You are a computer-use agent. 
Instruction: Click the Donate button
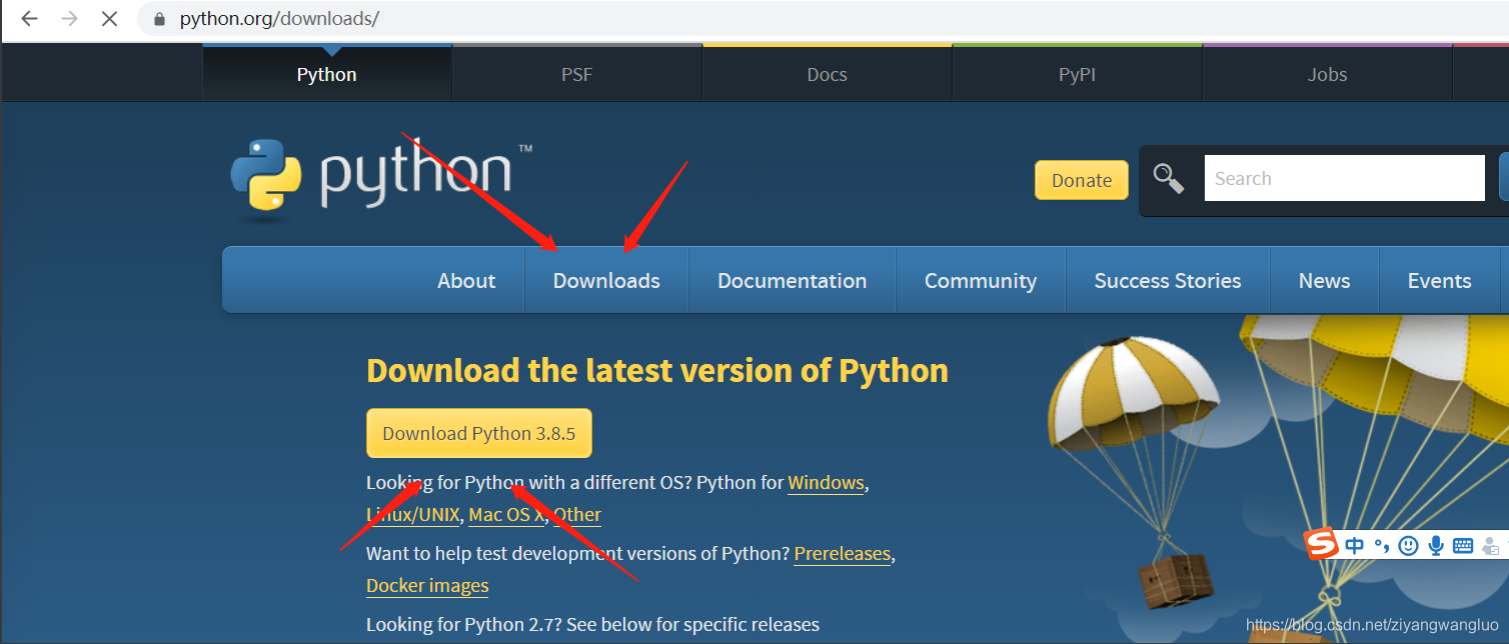1081,180
